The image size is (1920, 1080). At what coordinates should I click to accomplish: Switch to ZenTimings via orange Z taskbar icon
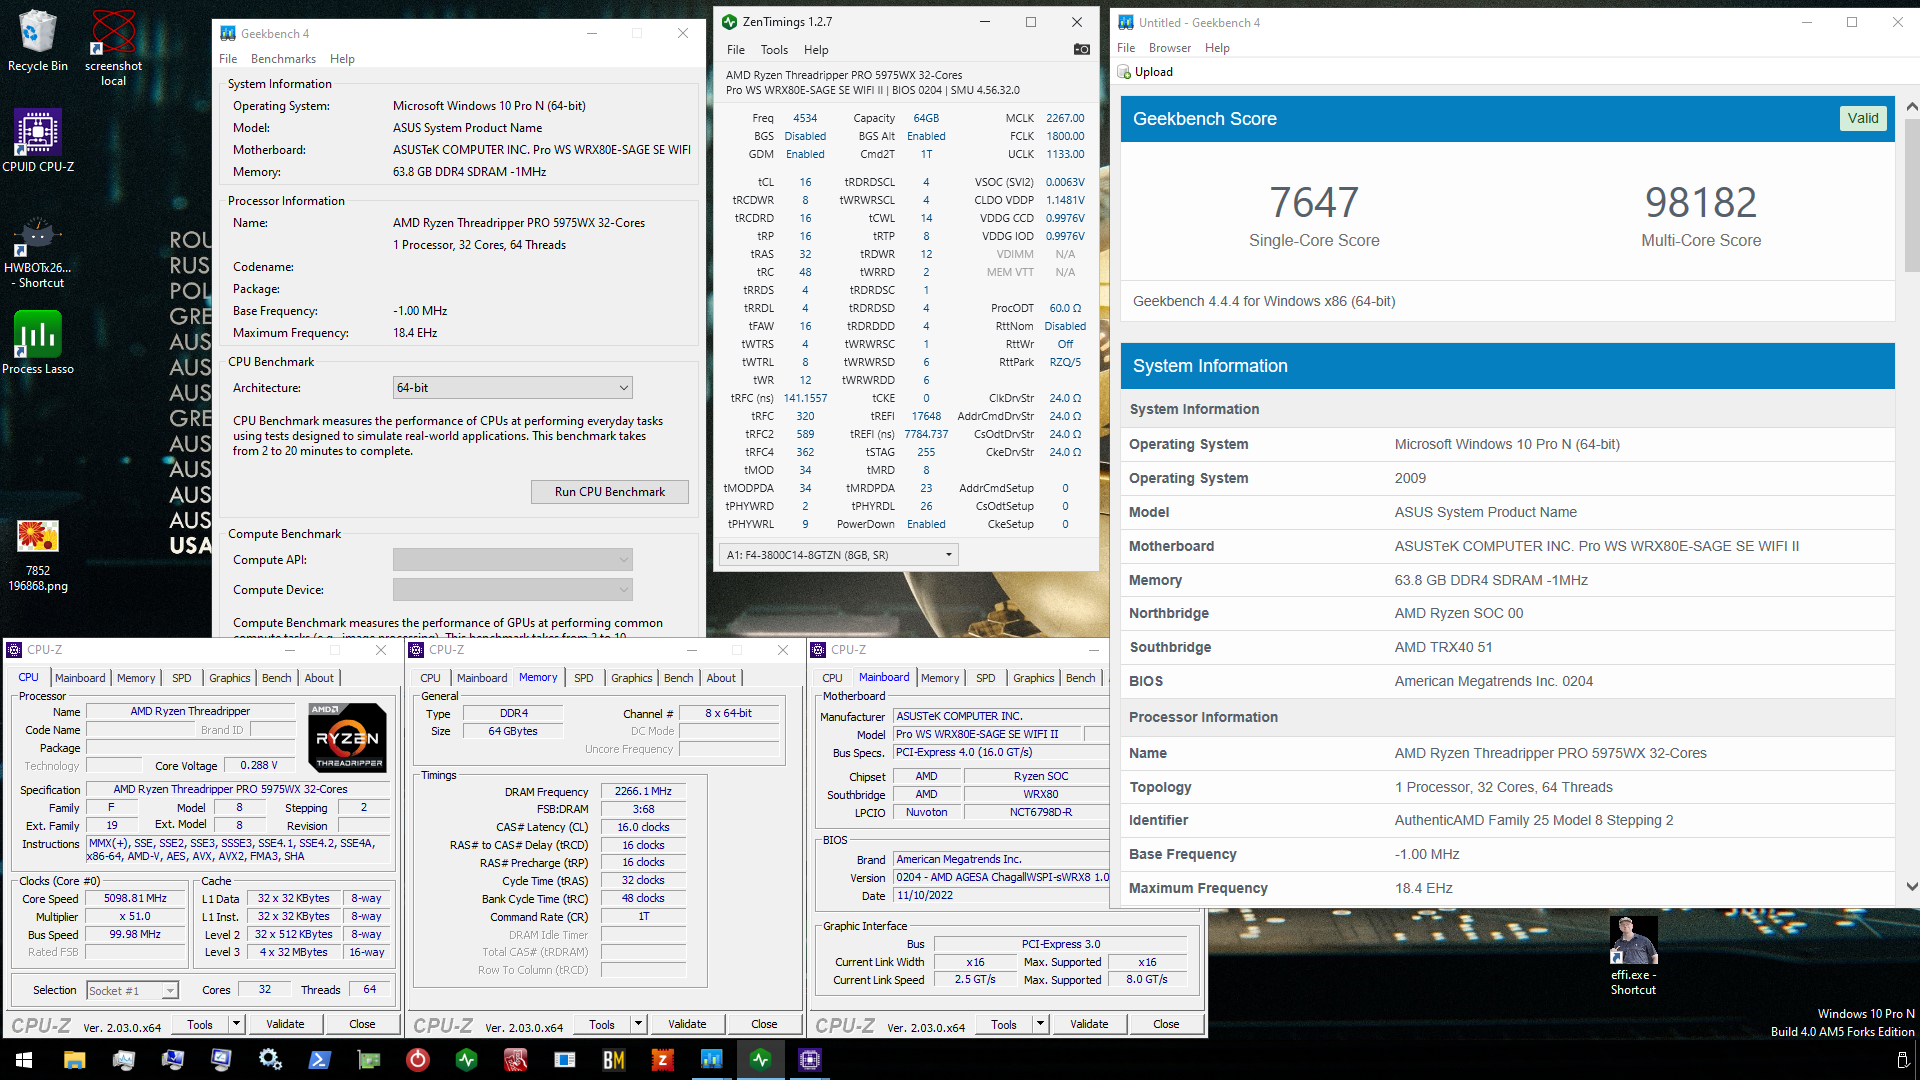click(662, 1060)
